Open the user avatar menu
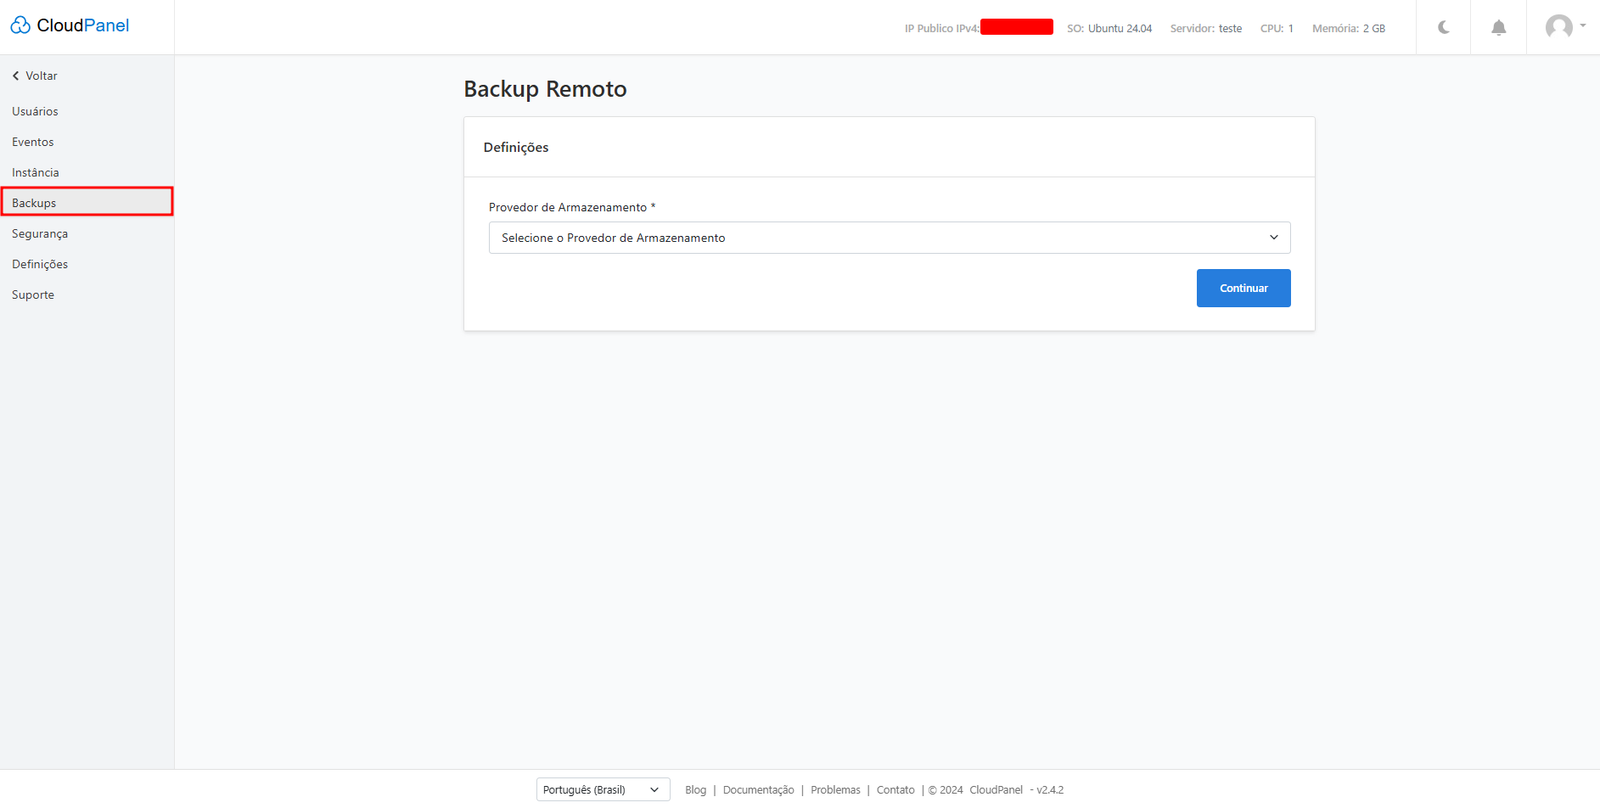Image resolution: width=1600 pixels, height=808 pixels. pyautogui.click(x=1558, y=27)
